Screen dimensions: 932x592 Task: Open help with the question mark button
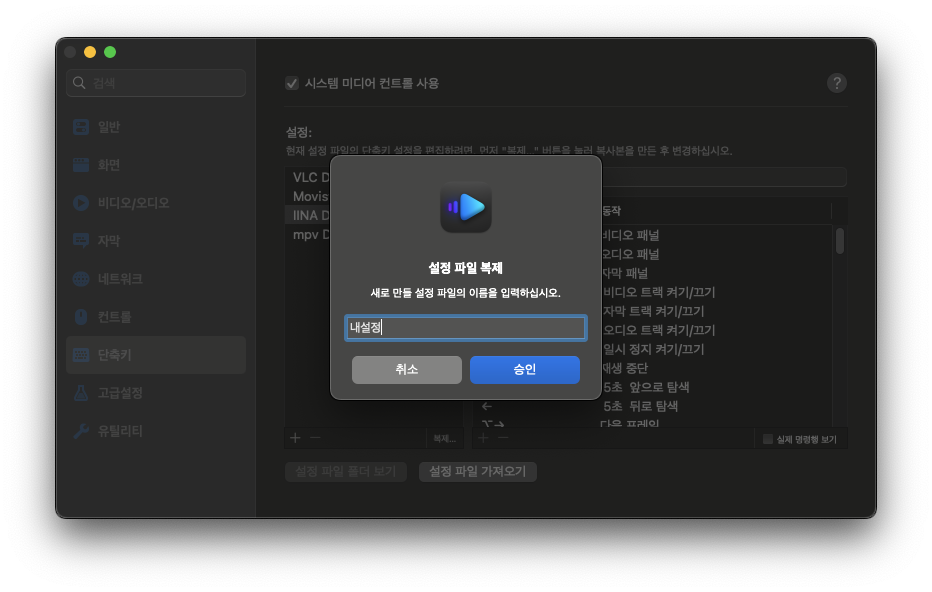click(836, 83)
